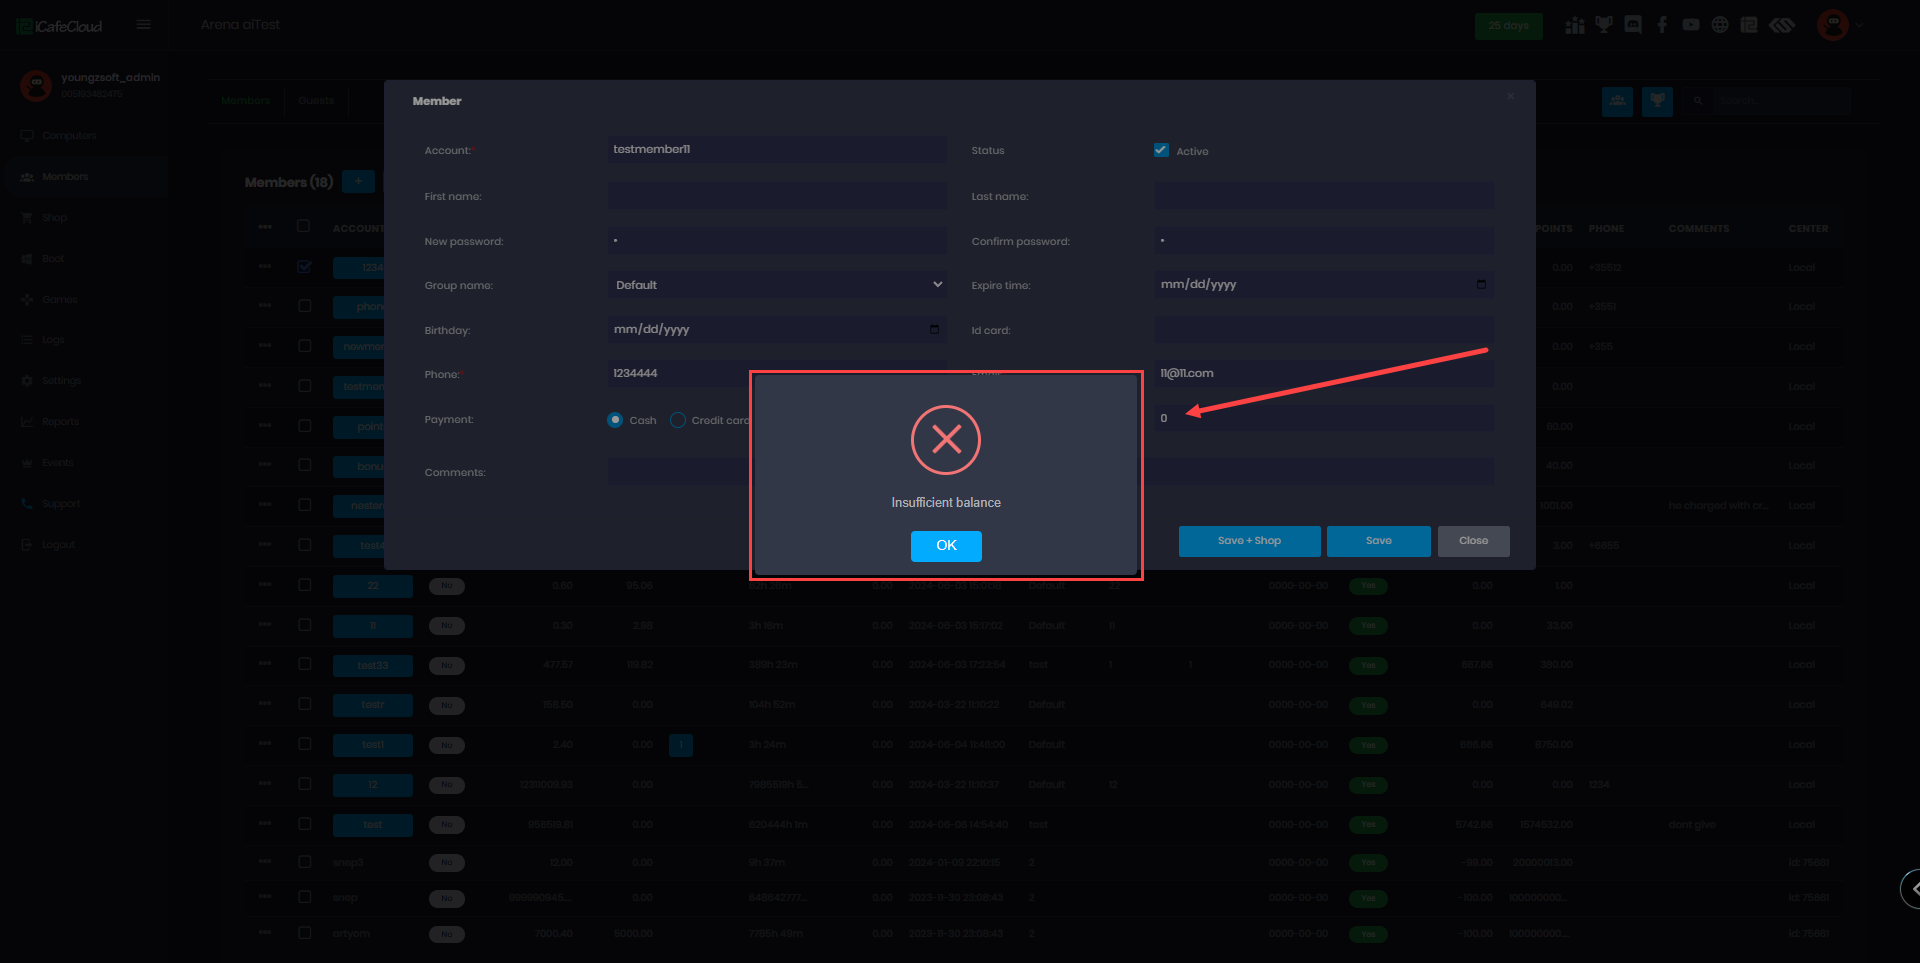
Task: Click the search magnifier icon
Action: tap(1698, 101)
